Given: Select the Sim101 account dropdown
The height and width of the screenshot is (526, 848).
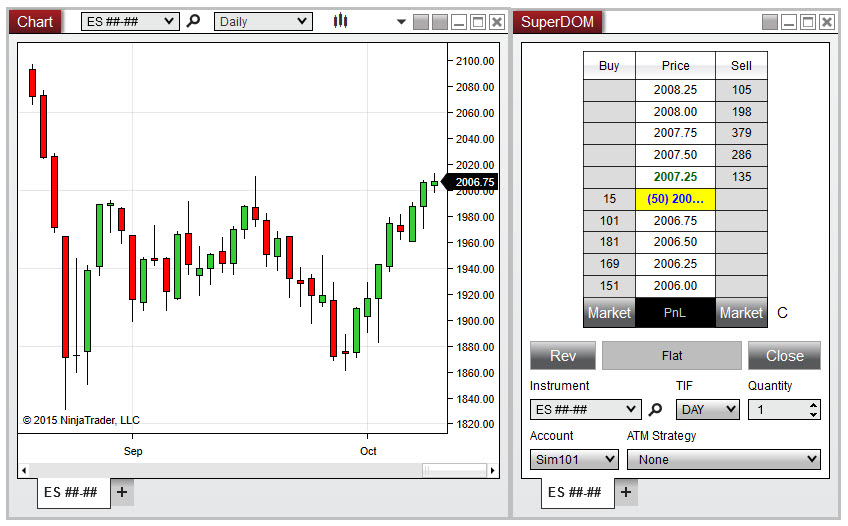Looking at the screenshot, I should click(574, 459).
